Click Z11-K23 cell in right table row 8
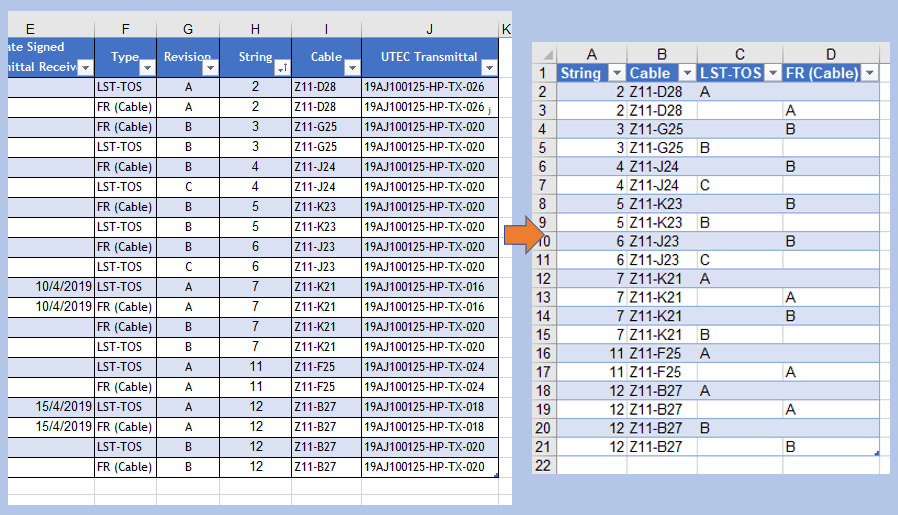Screen dimensions: 898x515 661,204
